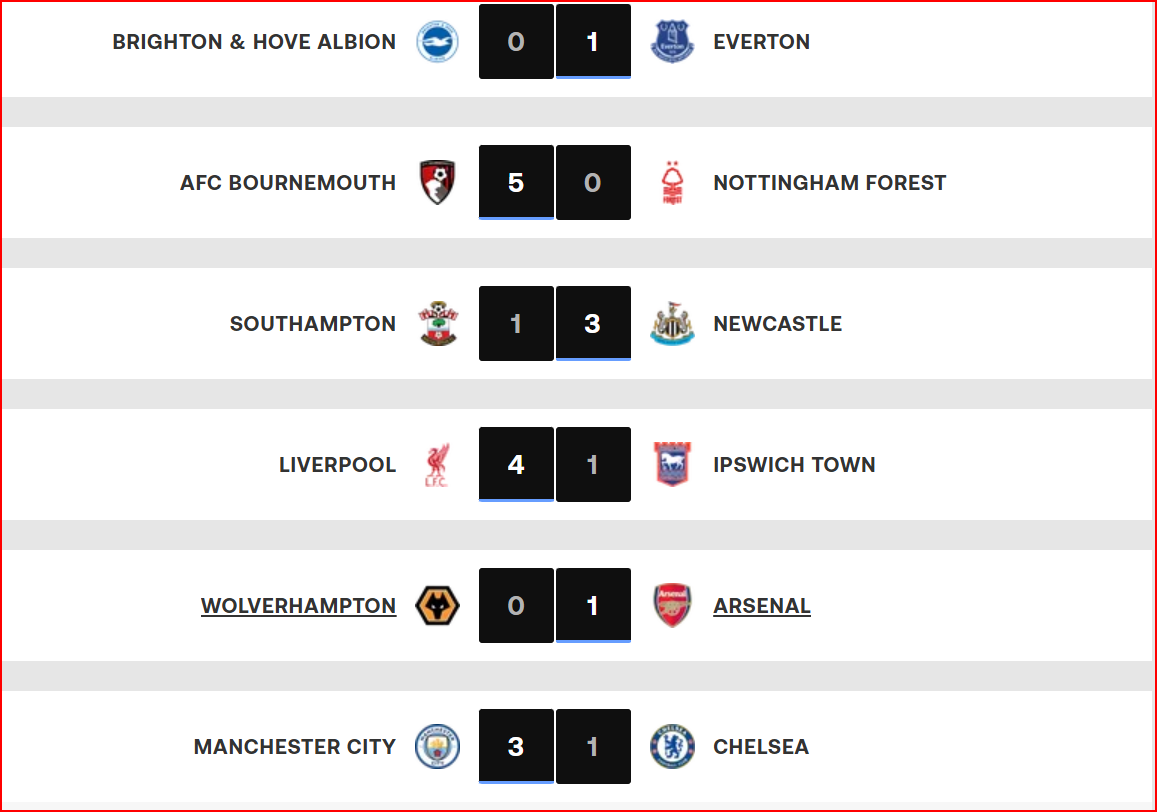This screenshot has width=1157, height=812.
Task: Select Liverpool's score box showing 4
Action: click(x=516, y=465)
